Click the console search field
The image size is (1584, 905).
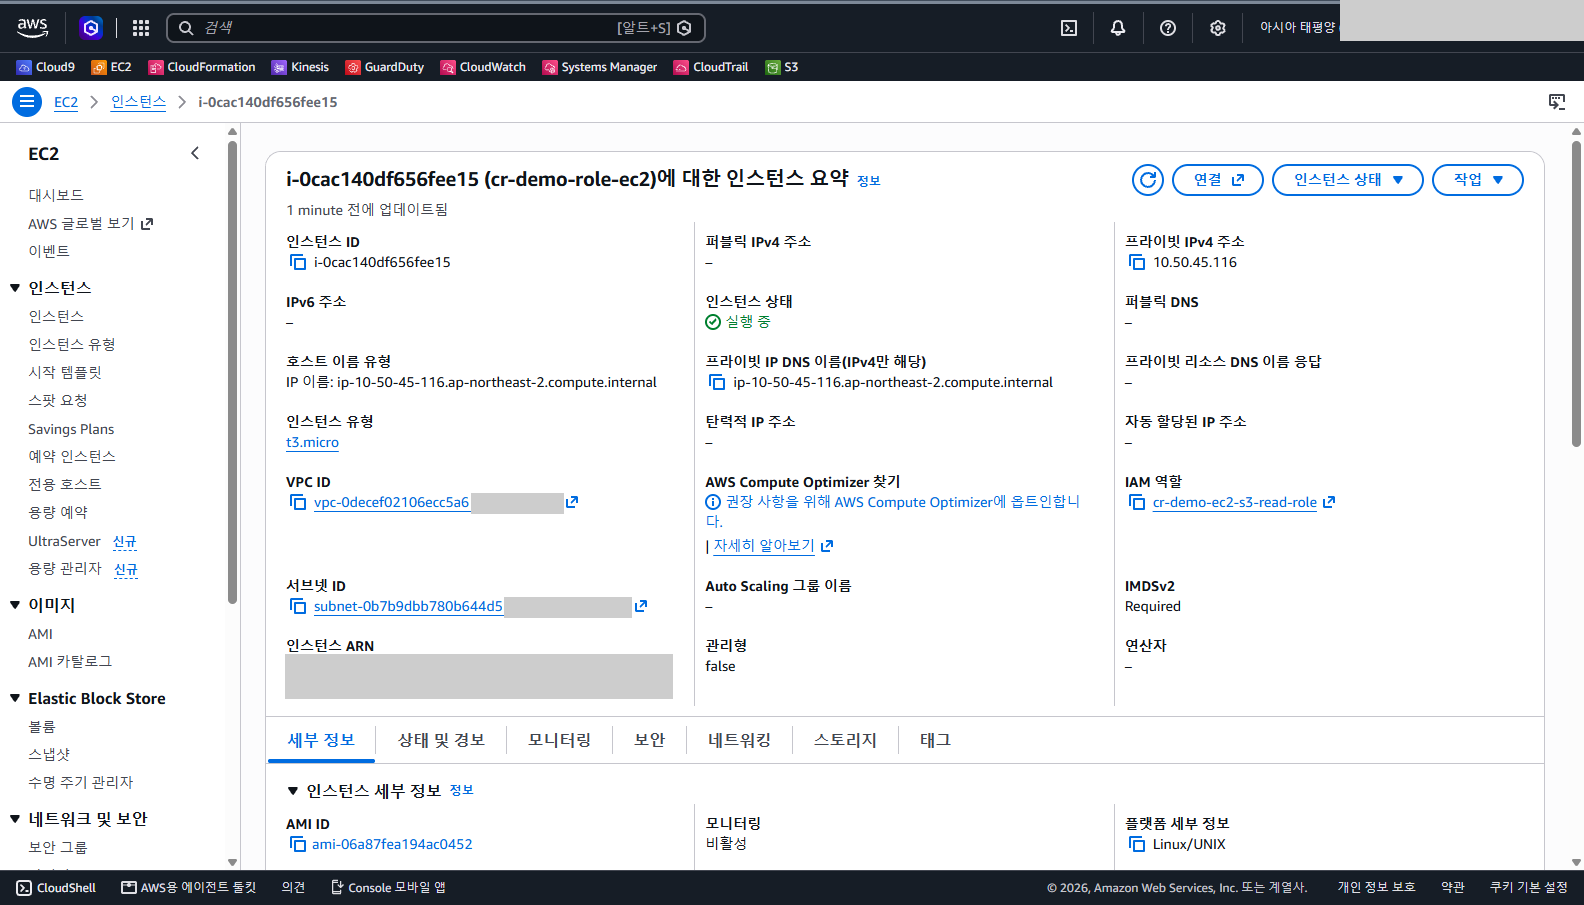[x=436, y=28]
